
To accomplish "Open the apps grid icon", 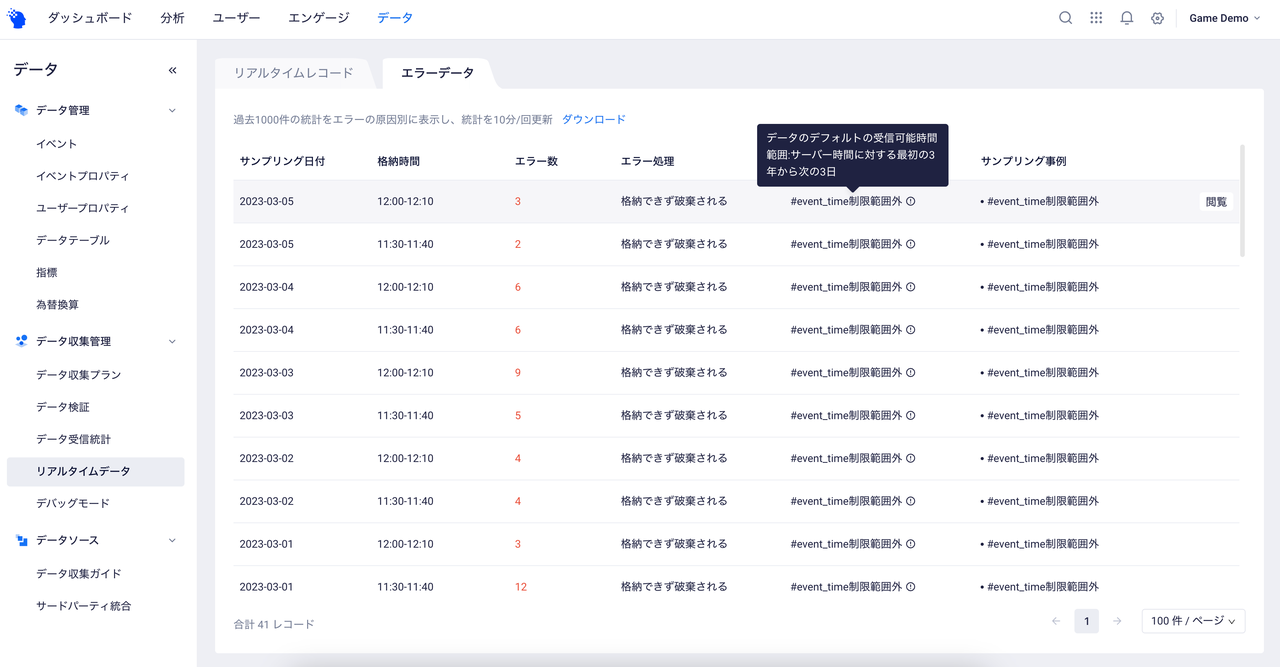I will point(1096,18).
